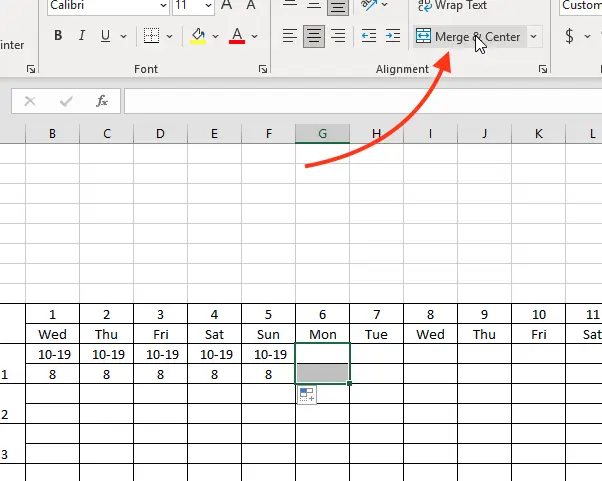The image size is (602, 481).
Task: Increase the cell indent
Action: tap(392, 37)
